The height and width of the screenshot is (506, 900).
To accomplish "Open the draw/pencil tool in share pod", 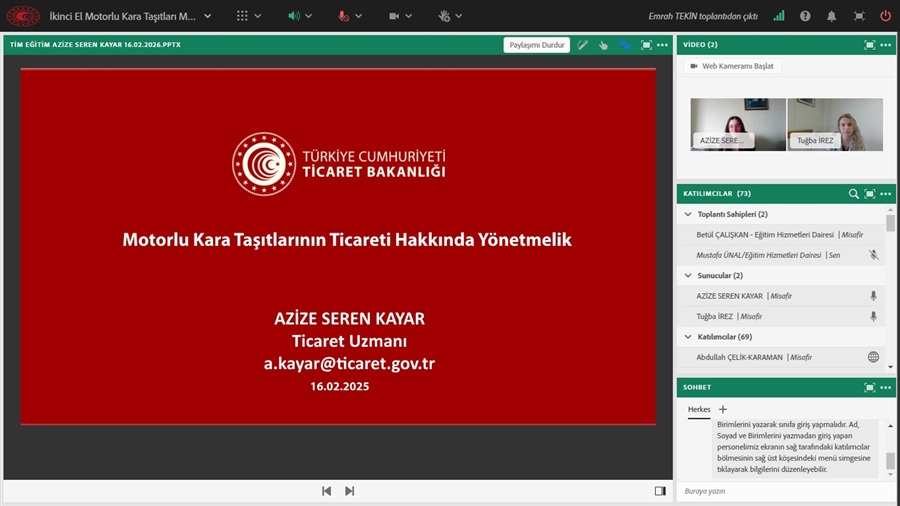I will click(583, 45).
